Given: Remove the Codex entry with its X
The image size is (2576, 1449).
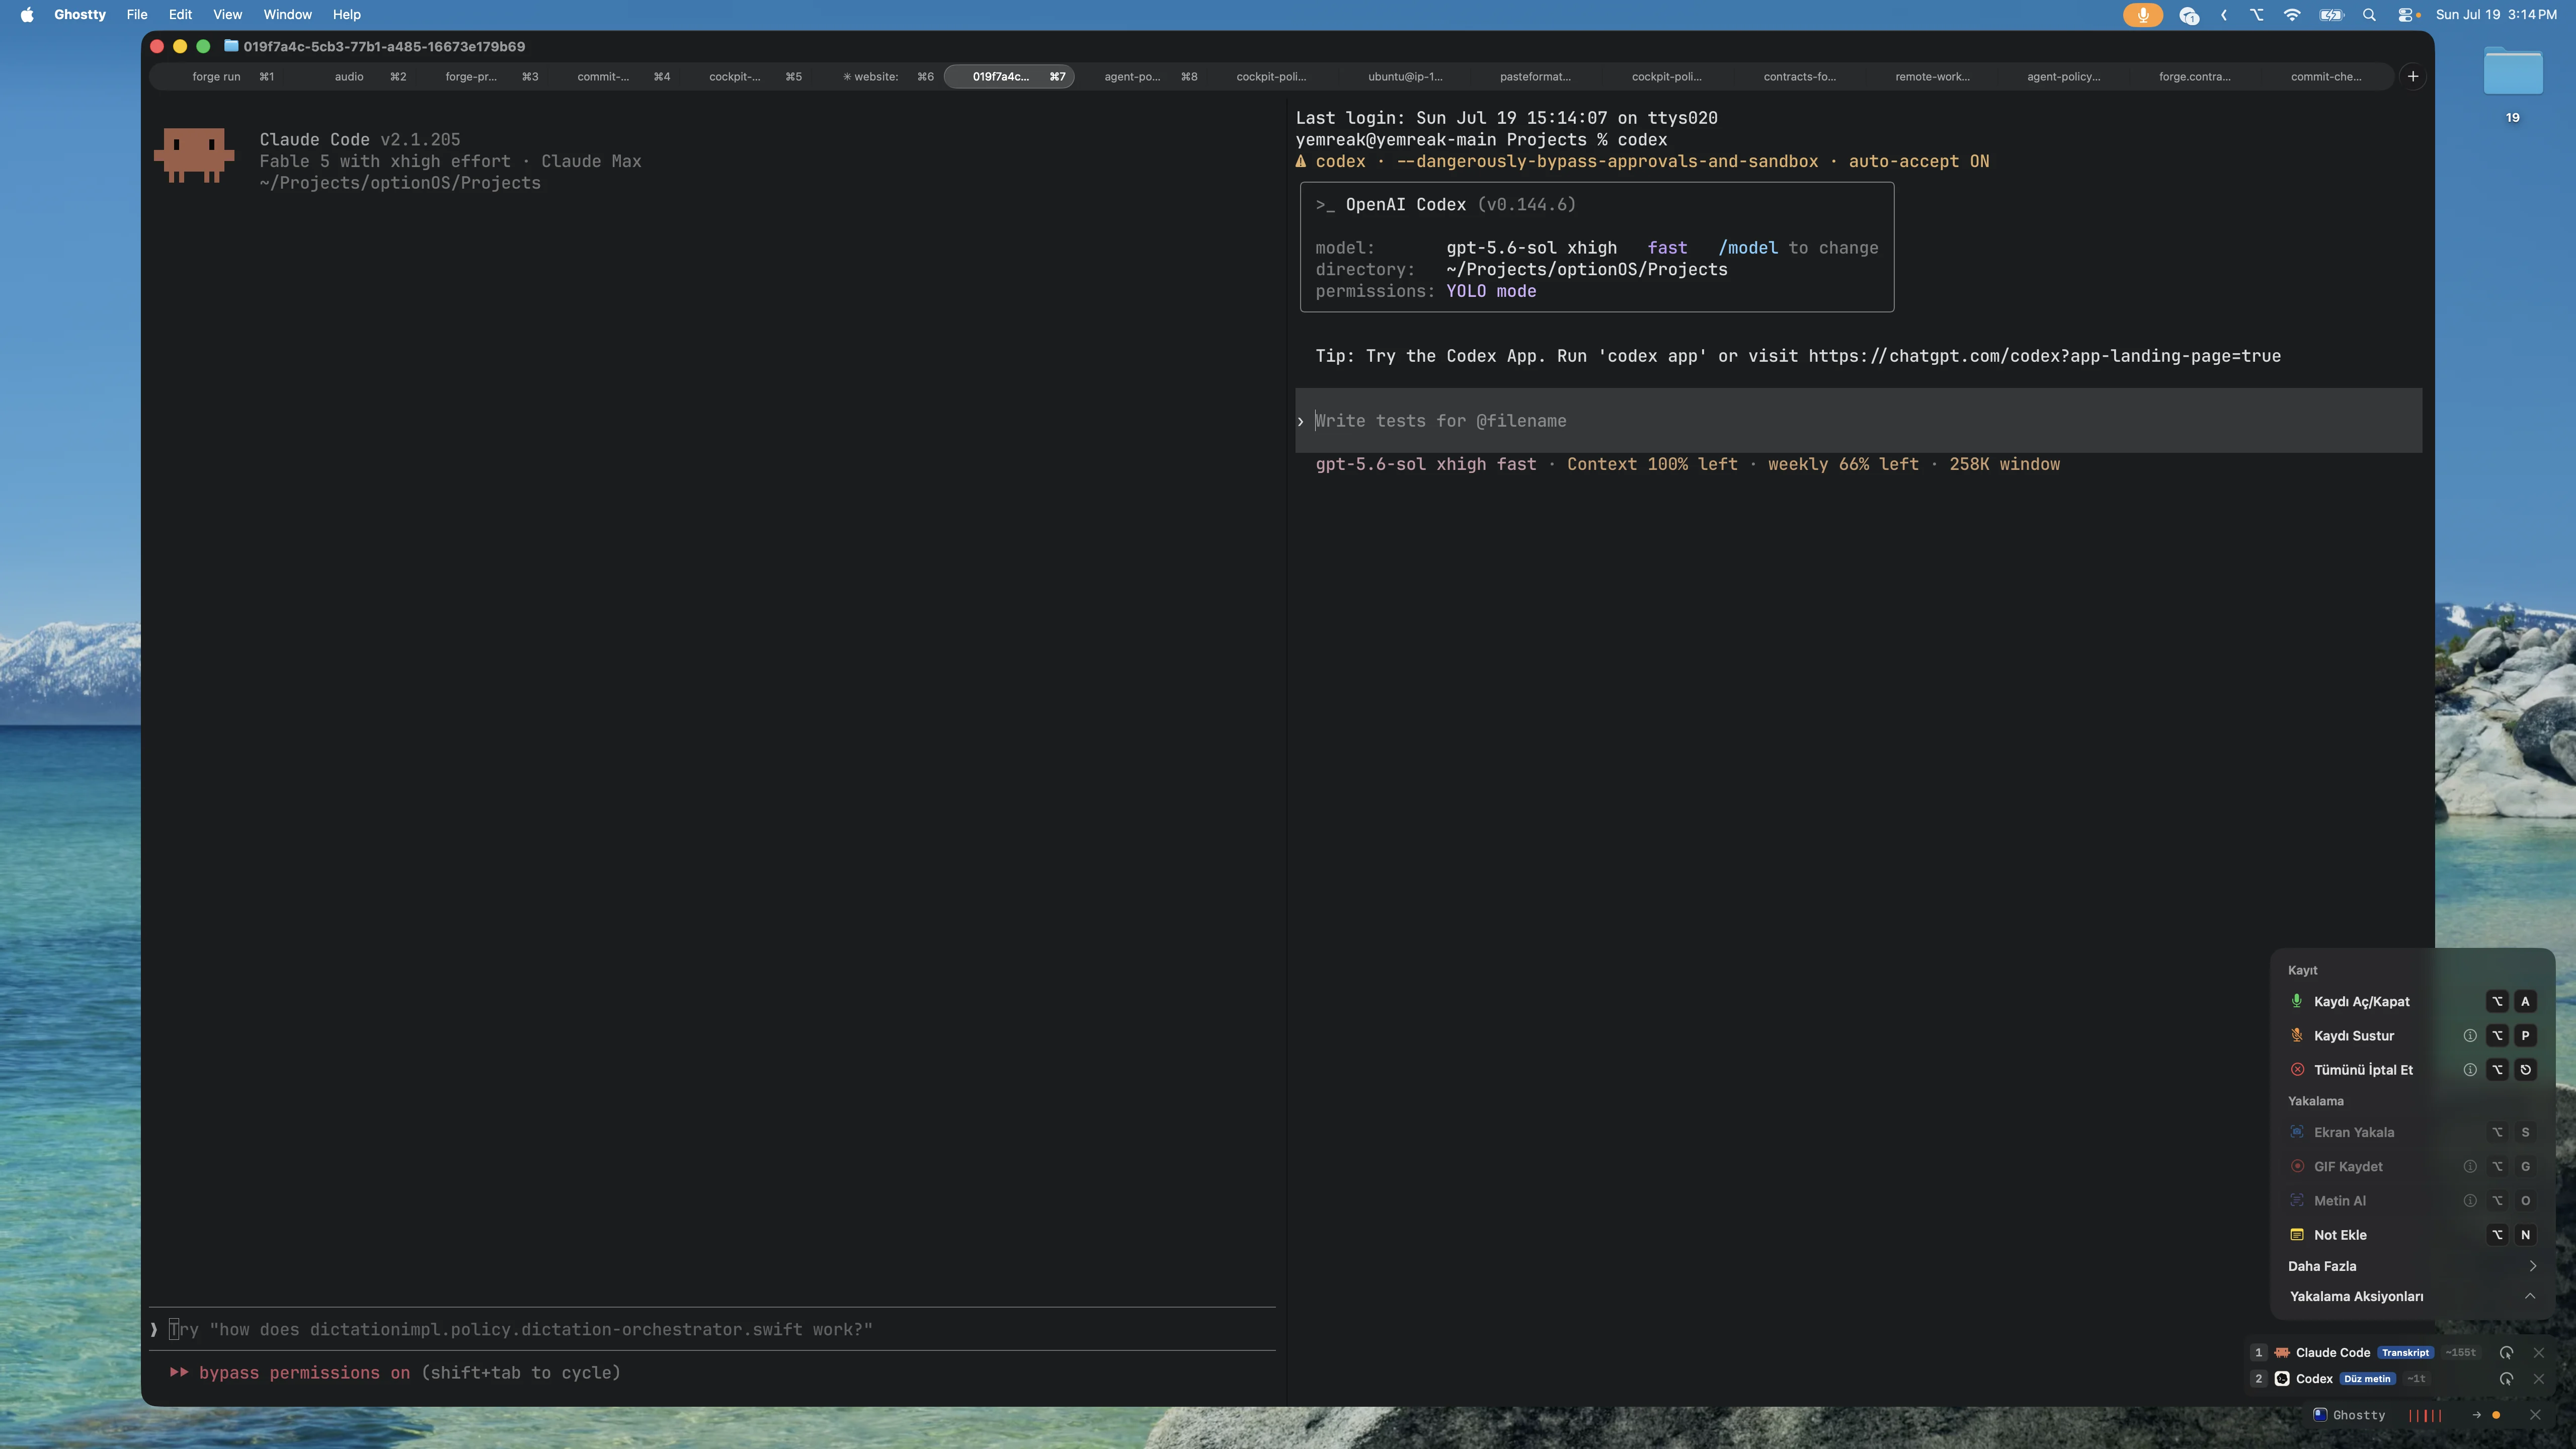Looking at the screenshot, I should point(2538,1378).
